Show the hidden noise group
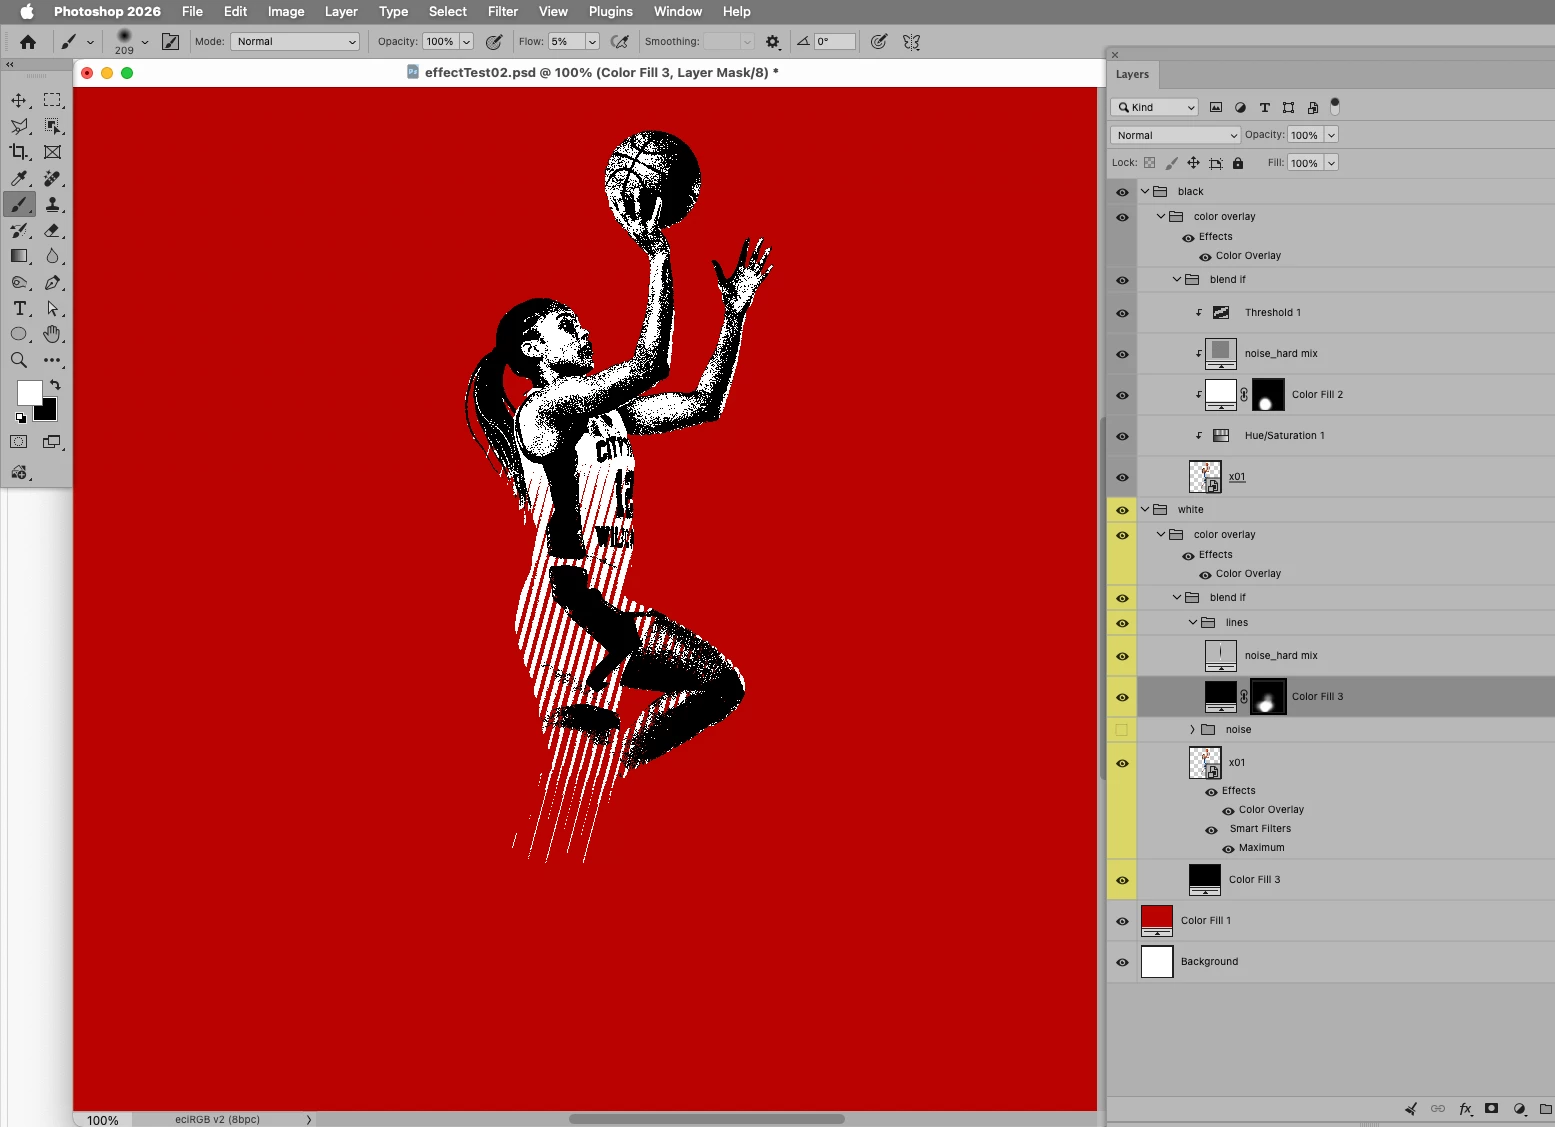1555x1127 pixels. coord(1122,730)
